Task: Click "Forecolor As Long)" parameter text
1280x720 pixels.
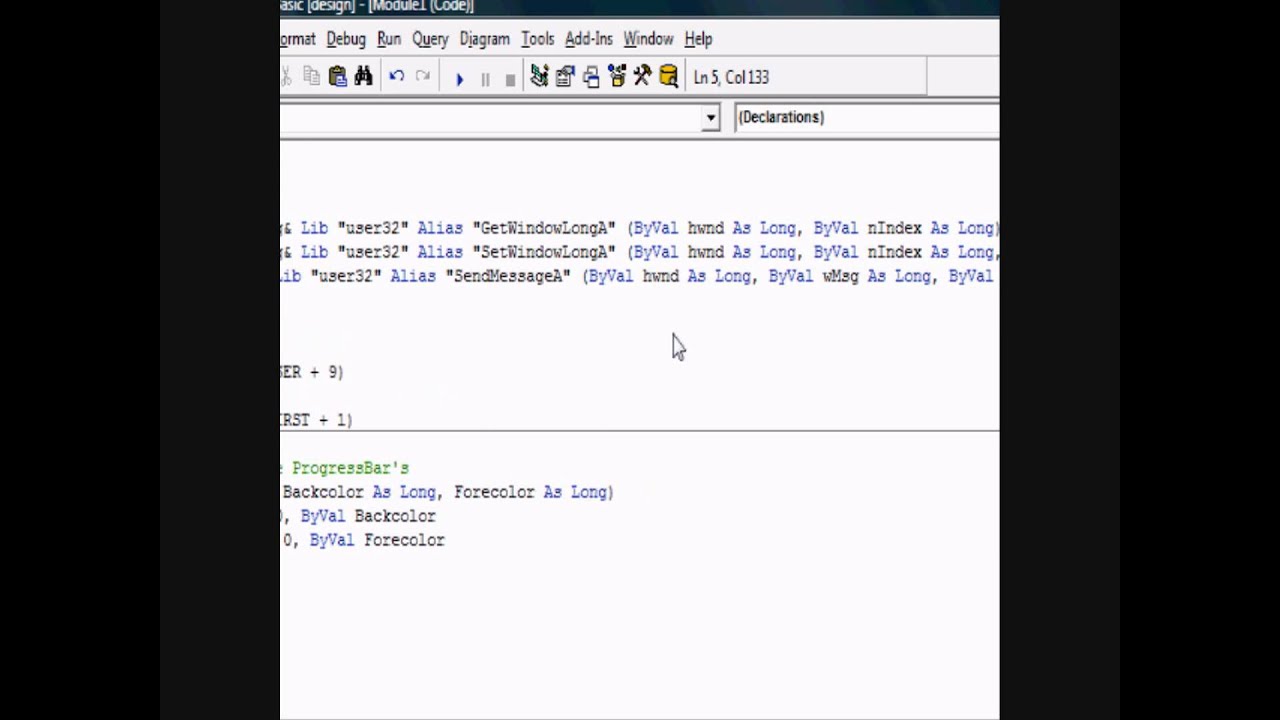Action: (534, 492)
